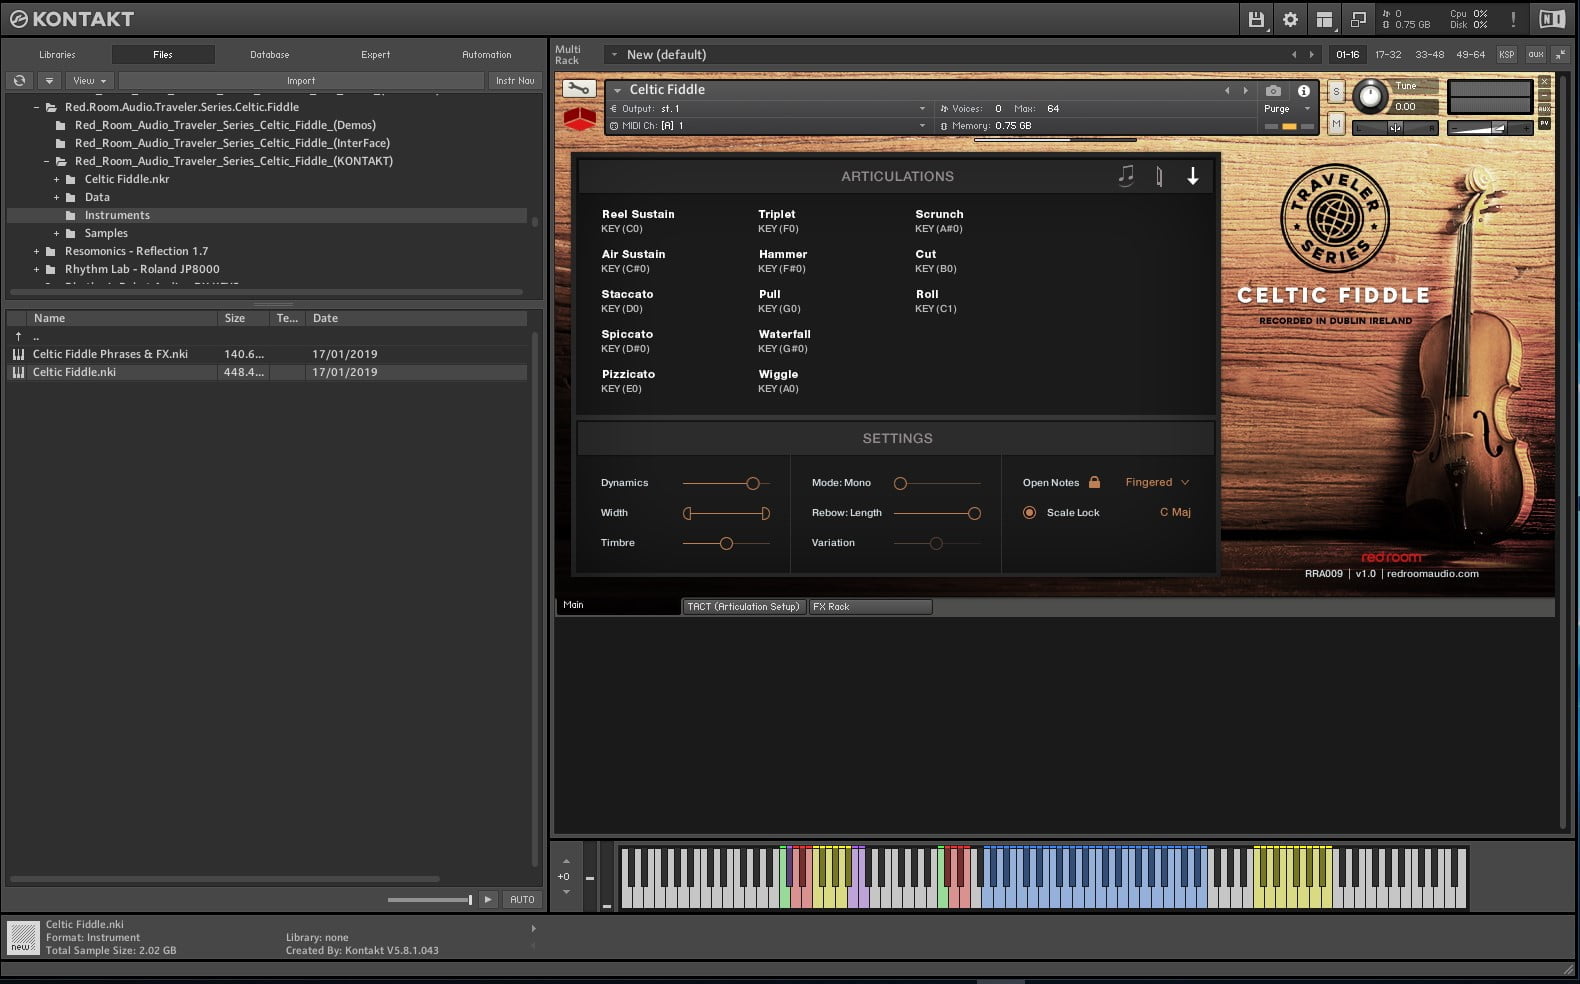Switch to the Expert tab
The width and height of the screenshot is (1580, 984).
click(x=376, y=54)
